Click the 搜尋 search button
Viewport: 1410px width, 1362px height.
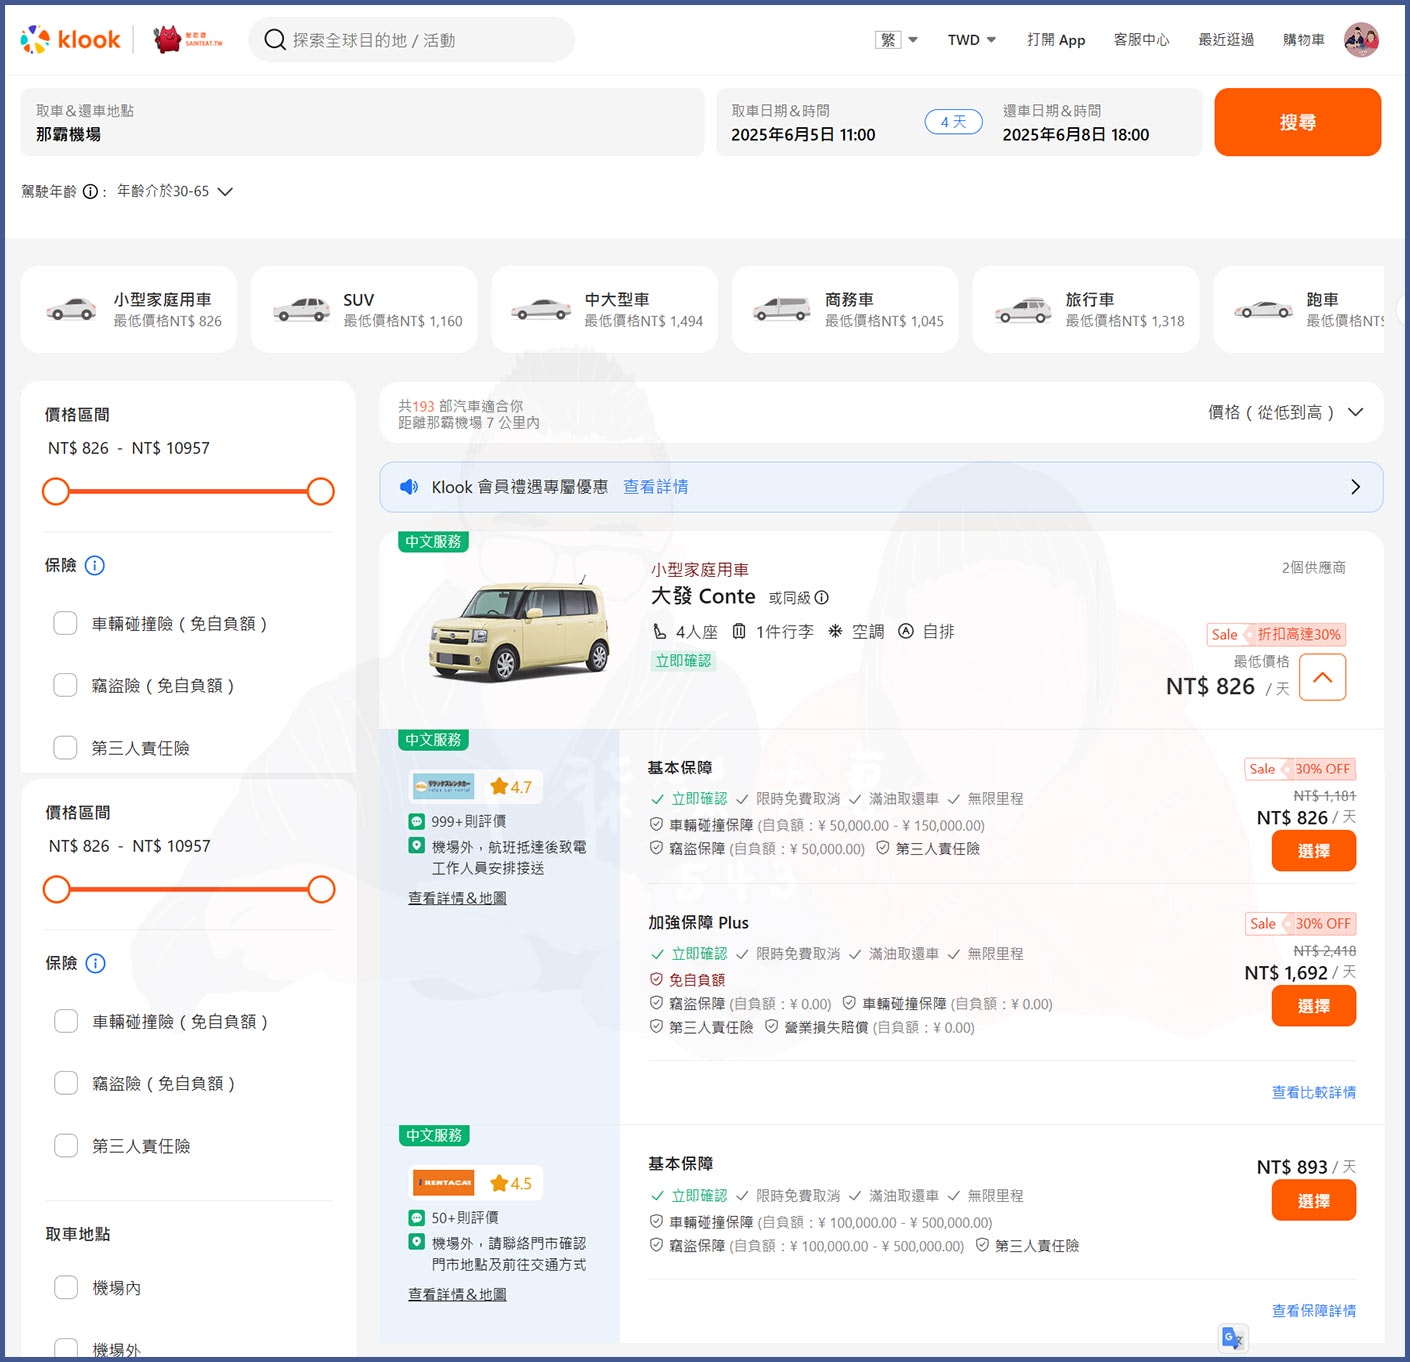coord(1297,122)
